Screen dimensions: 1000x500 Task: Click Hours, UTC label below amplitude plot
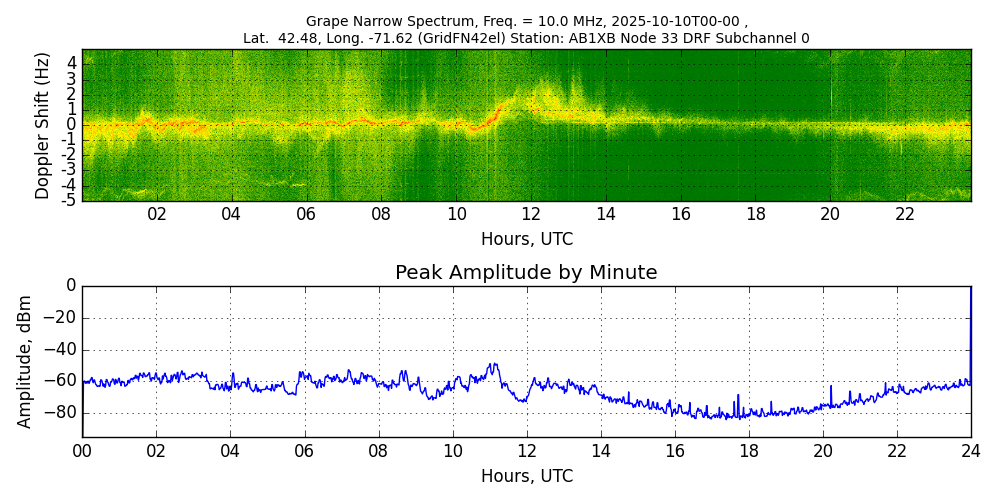(526, 476)
